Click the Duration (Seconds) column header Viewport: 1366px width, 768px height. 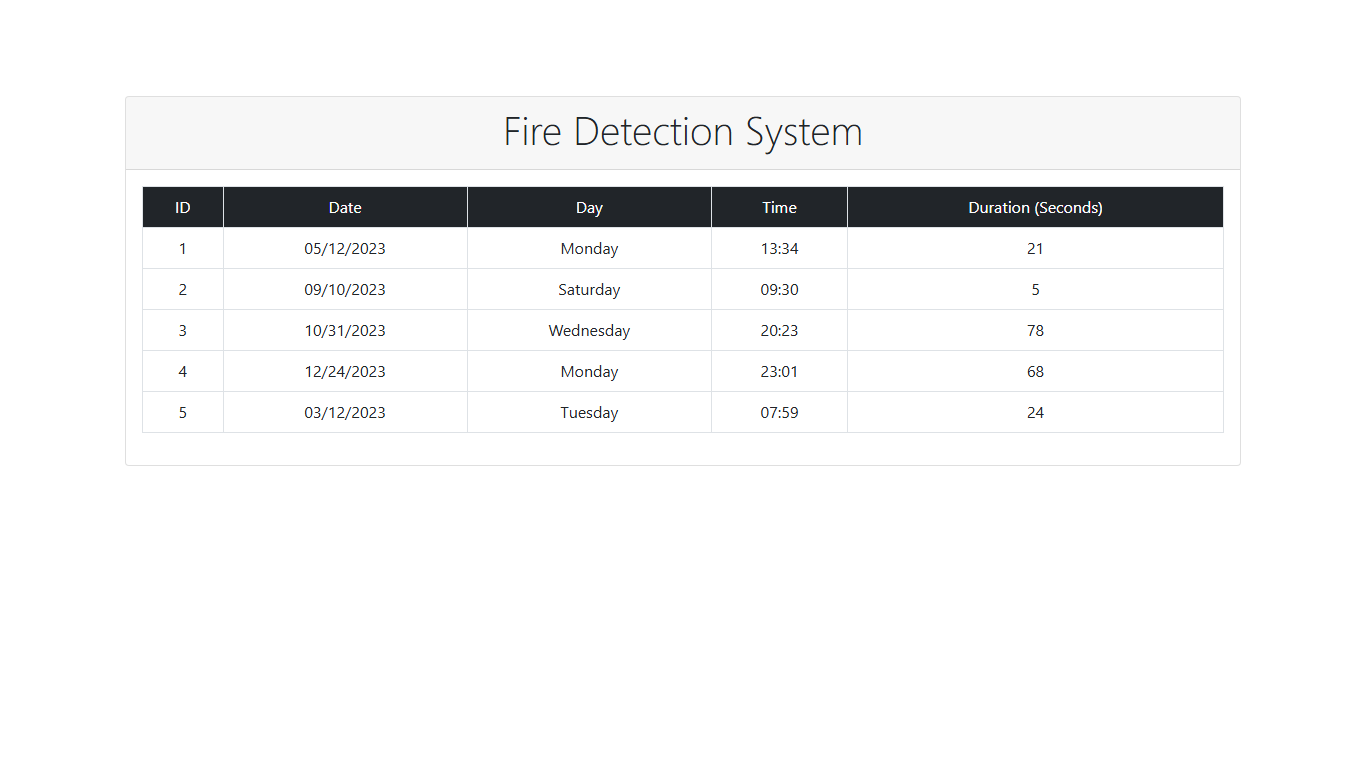coord(1035,207)
